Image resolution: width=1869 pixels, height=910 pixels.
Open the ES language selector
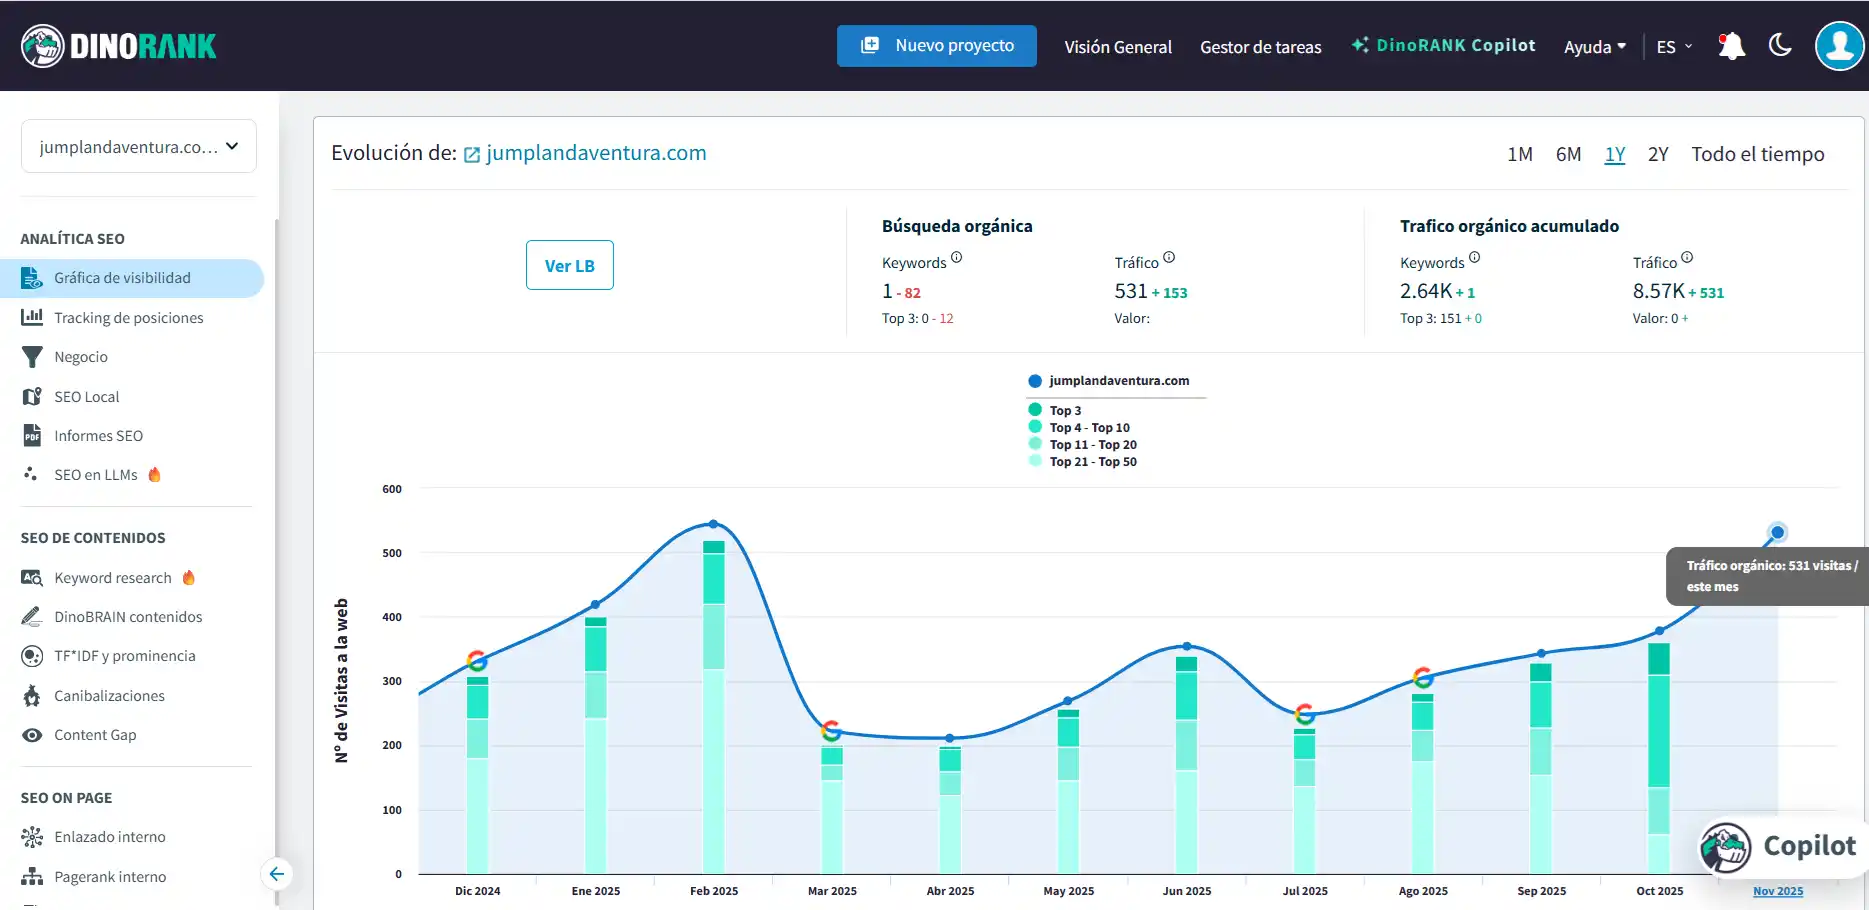(x=1672, y=46)
